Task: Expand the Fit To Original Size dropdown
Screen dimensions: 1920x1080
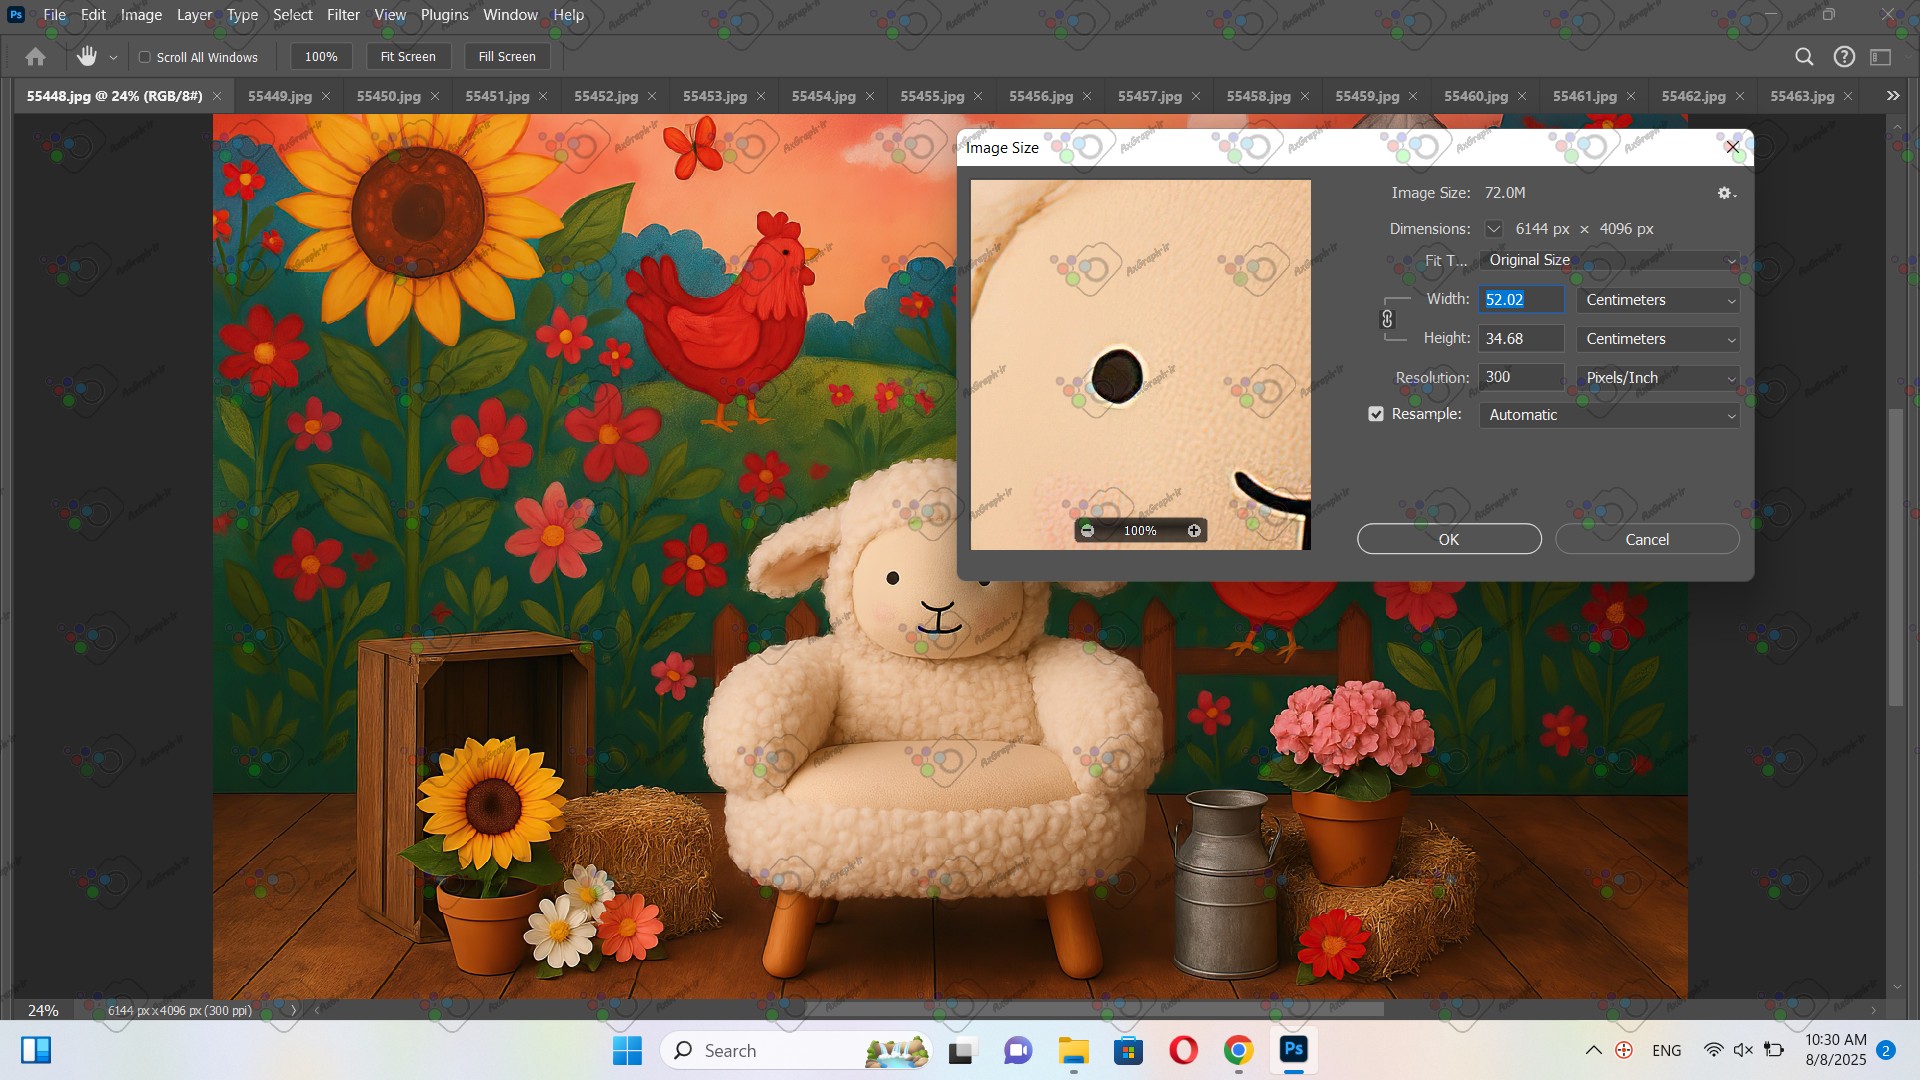Action: (1609, 260)
